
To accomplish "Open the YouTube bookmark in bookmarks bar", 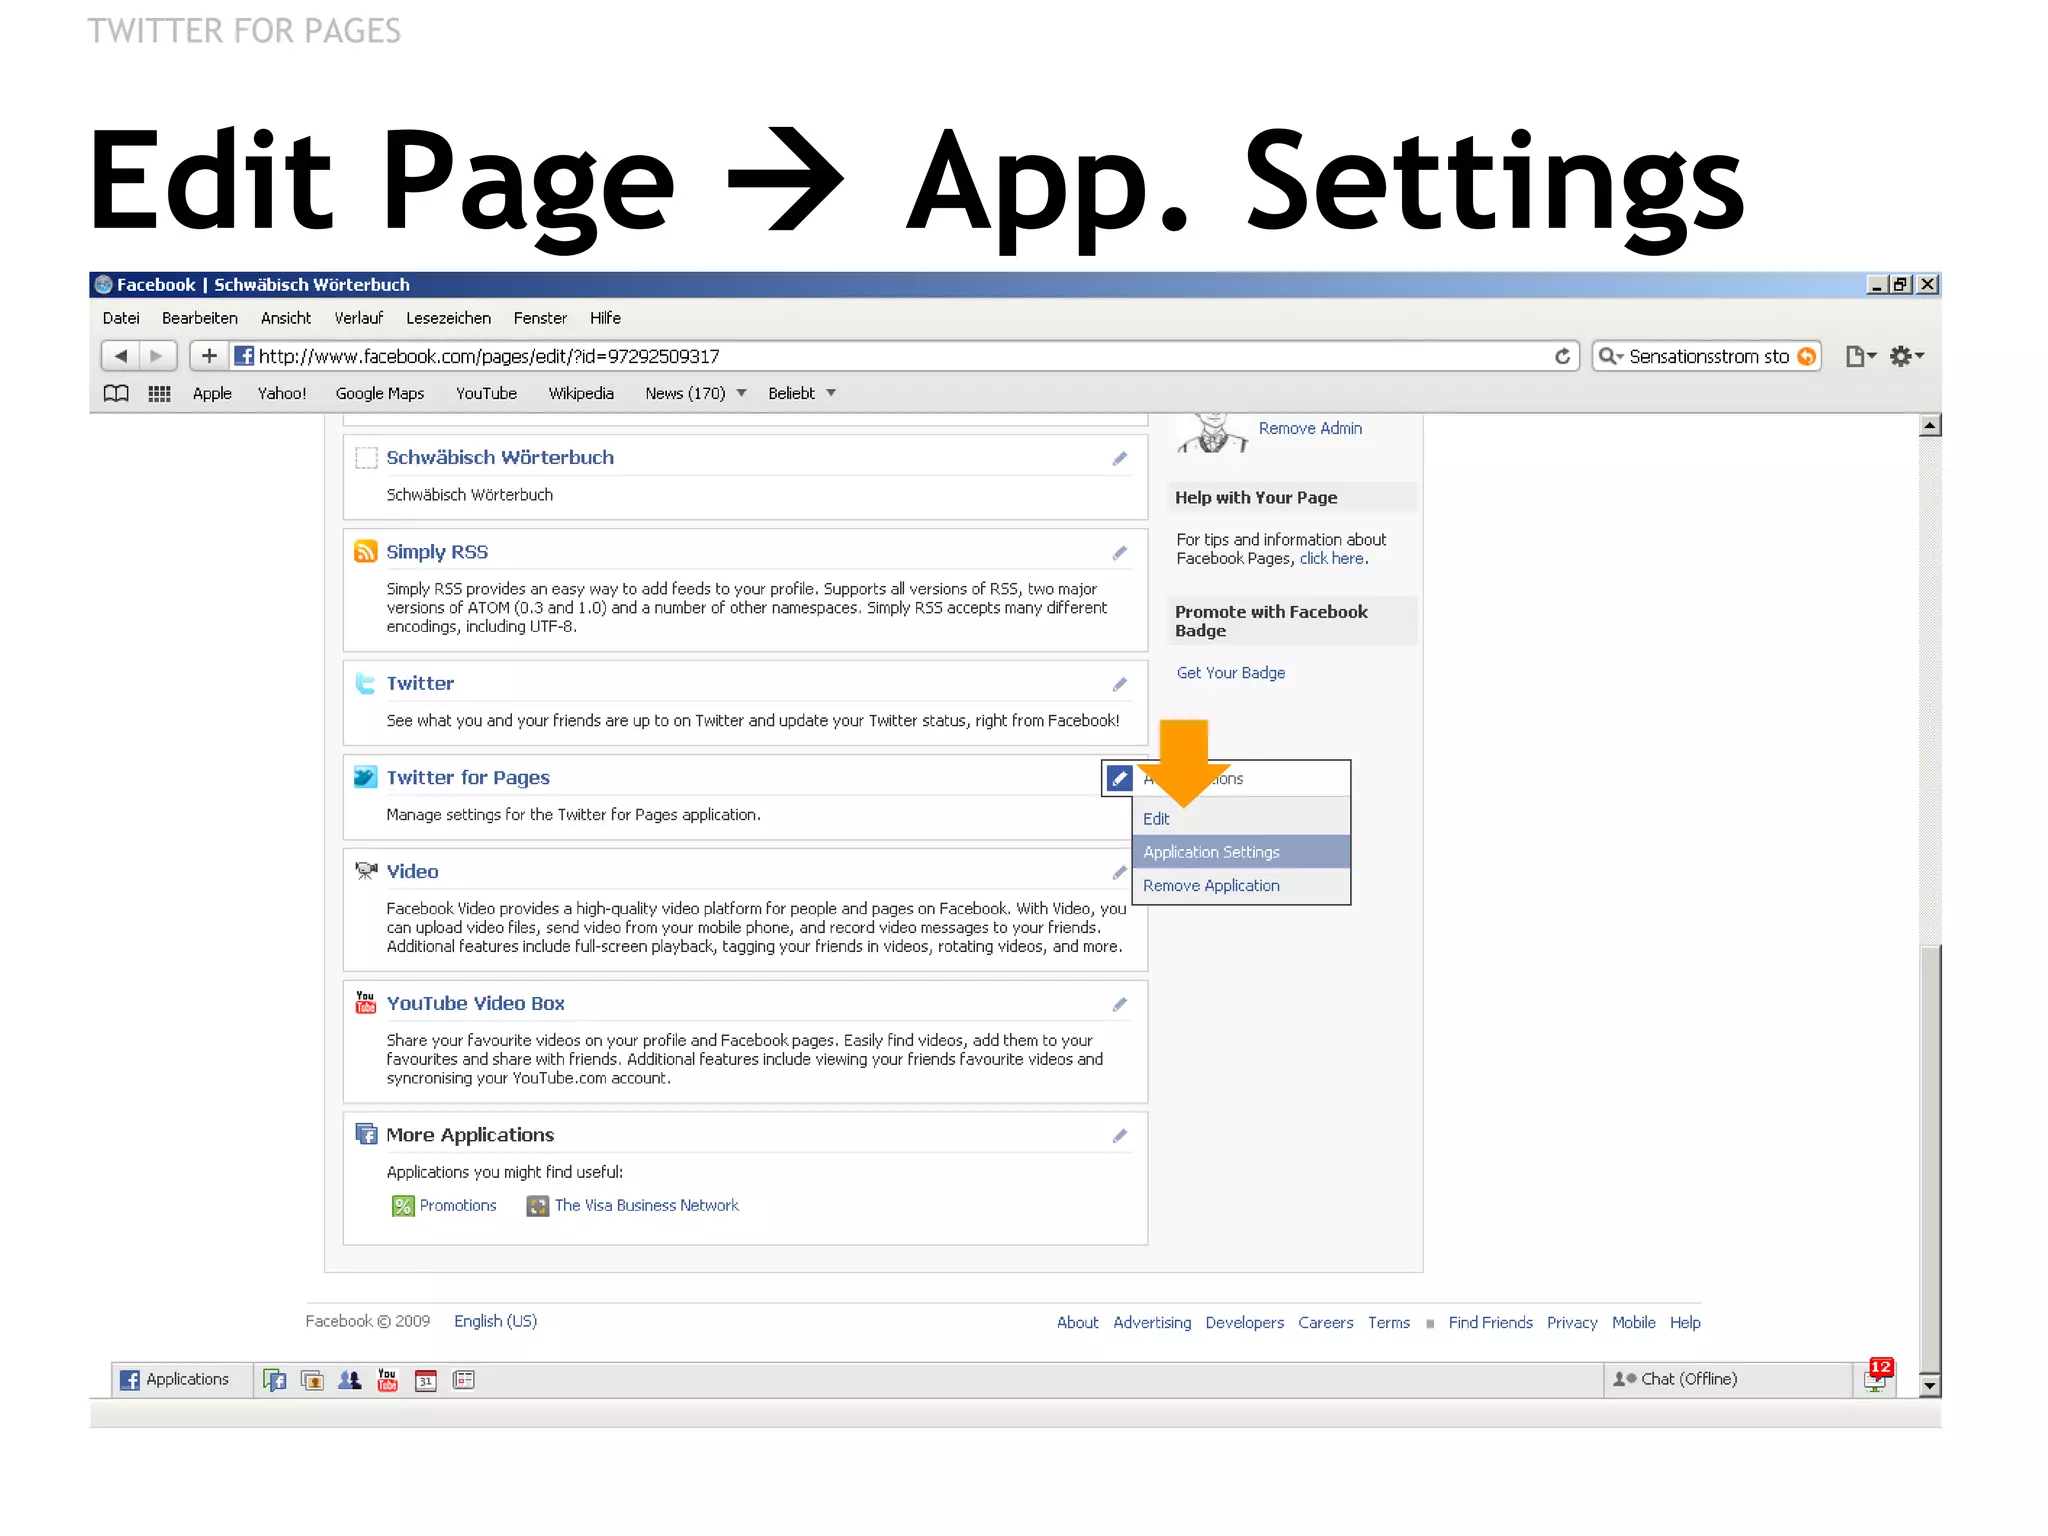I will pyautogui.click(x=486, y=393).
